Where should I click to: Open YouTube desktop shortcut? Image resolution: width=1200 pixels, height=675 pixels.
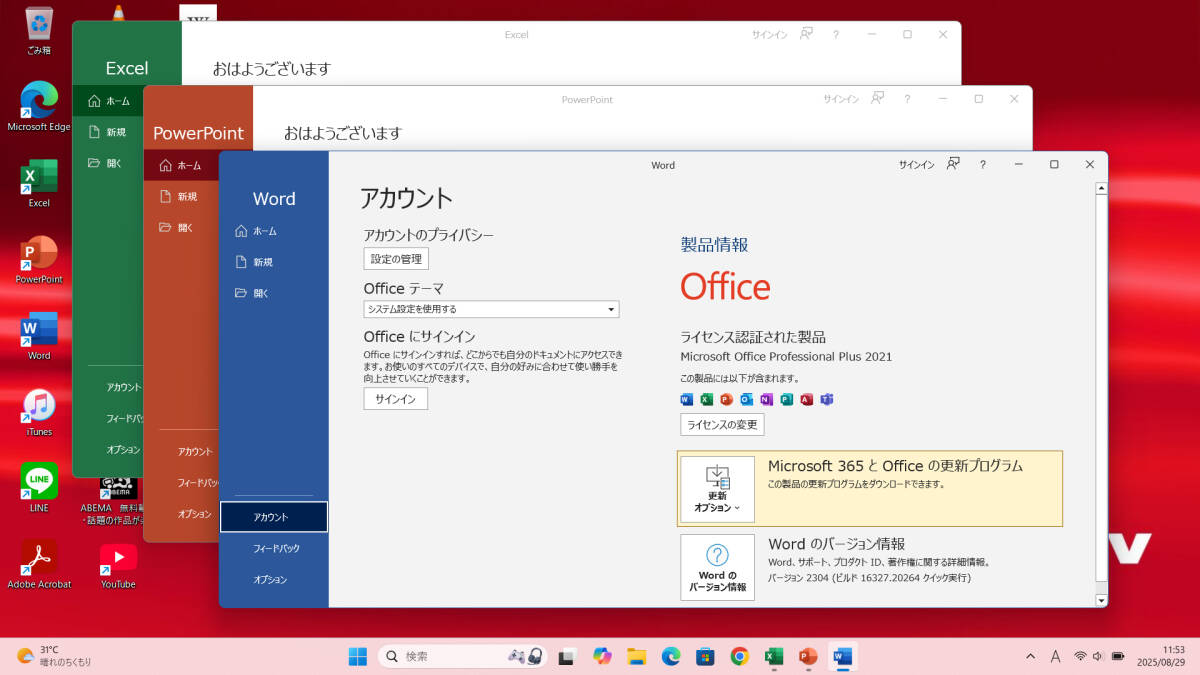tap(118, 564)
